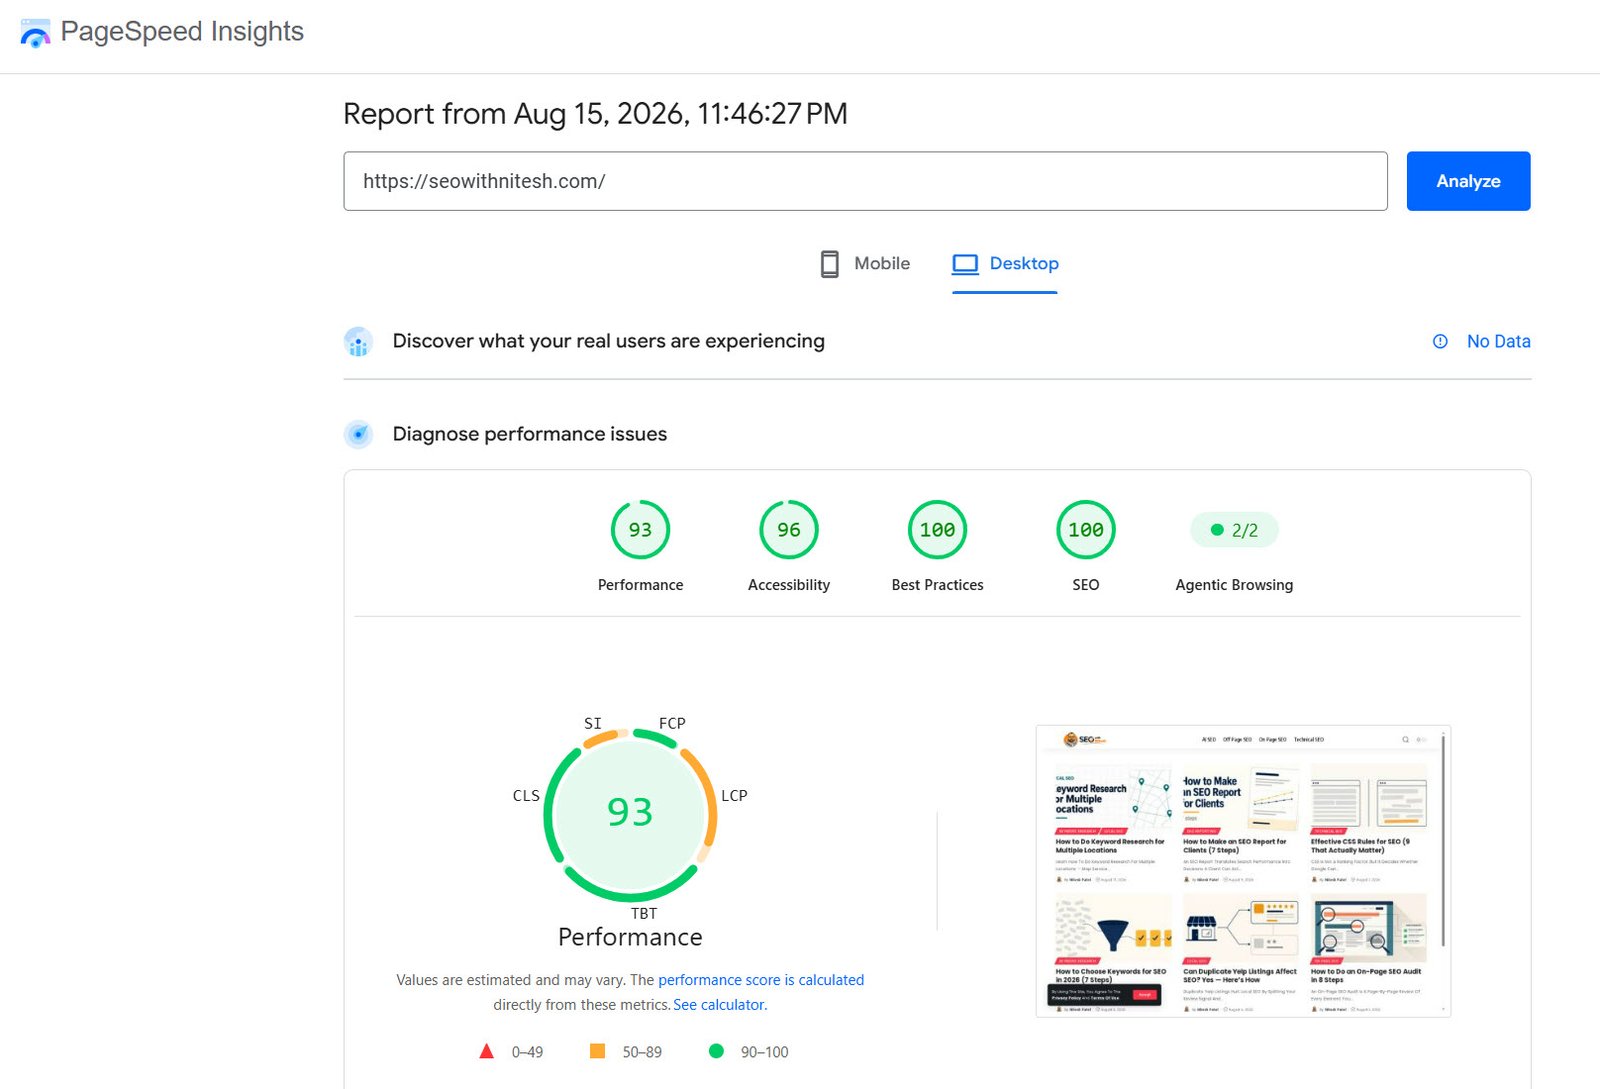Click the Best Practices label

937,585
